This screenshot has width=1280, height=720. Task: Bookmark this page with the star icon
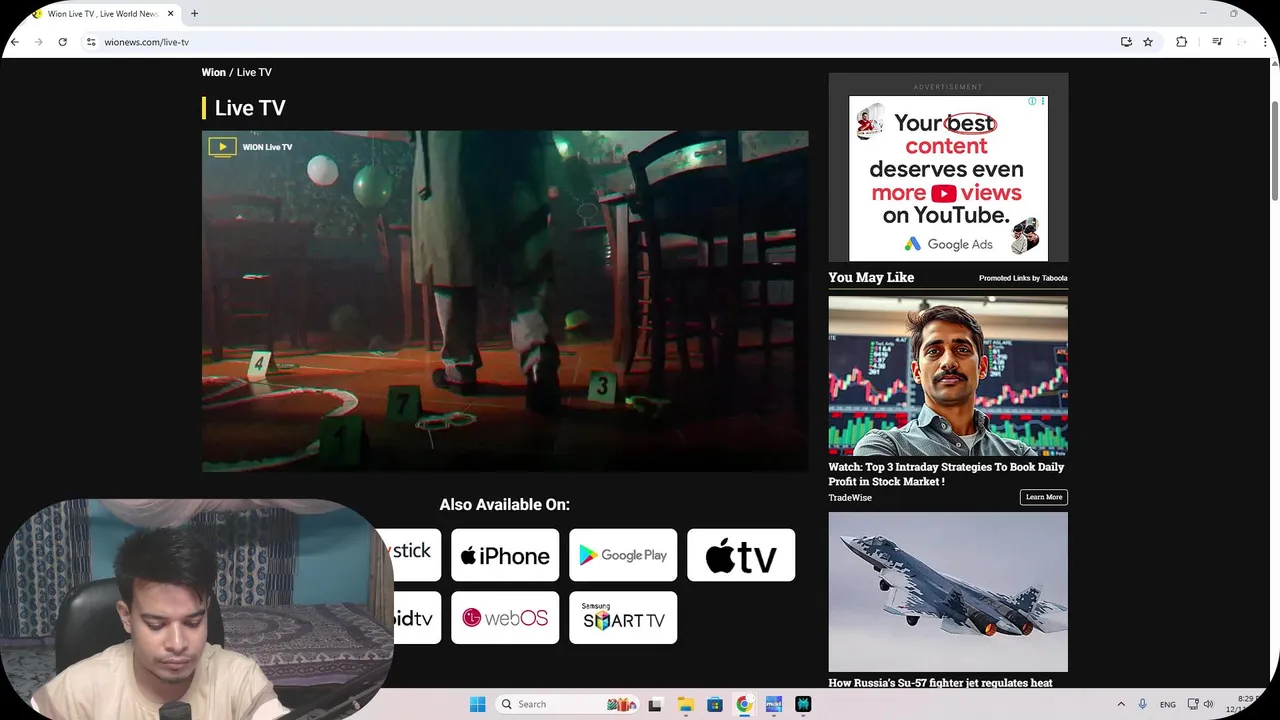coord(1148,42)
